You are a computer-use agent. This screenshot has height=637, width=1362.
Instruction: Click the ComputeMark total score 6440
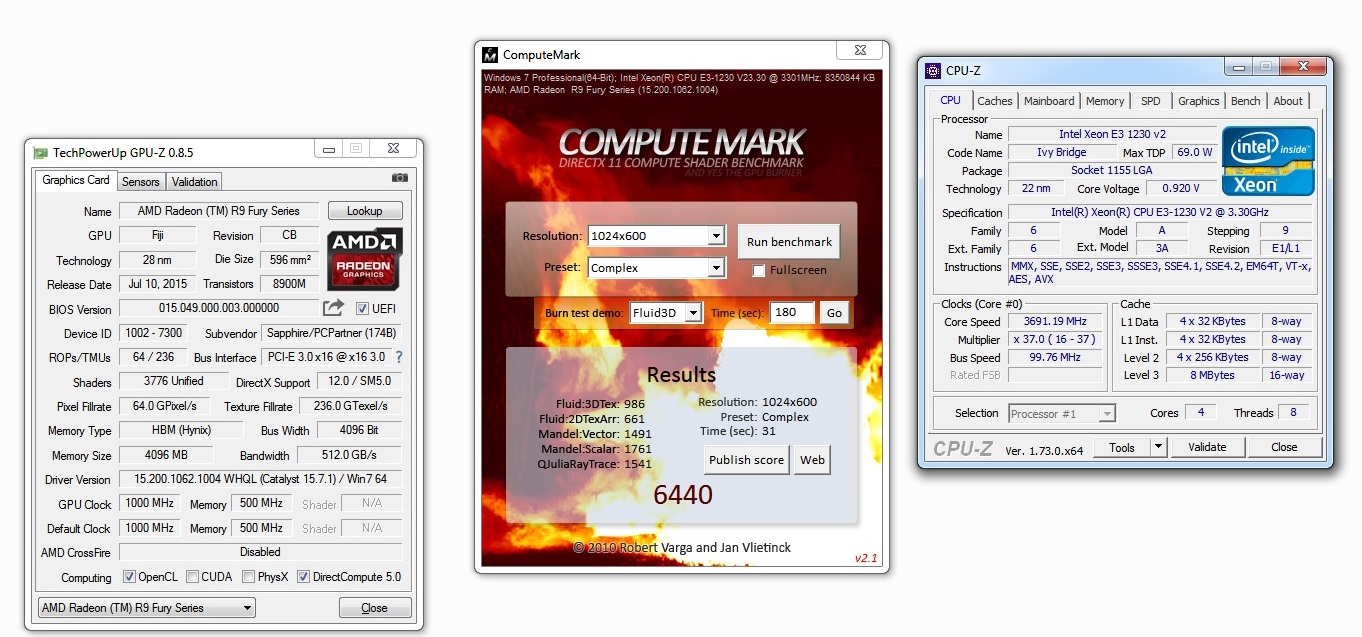[682, 495]
